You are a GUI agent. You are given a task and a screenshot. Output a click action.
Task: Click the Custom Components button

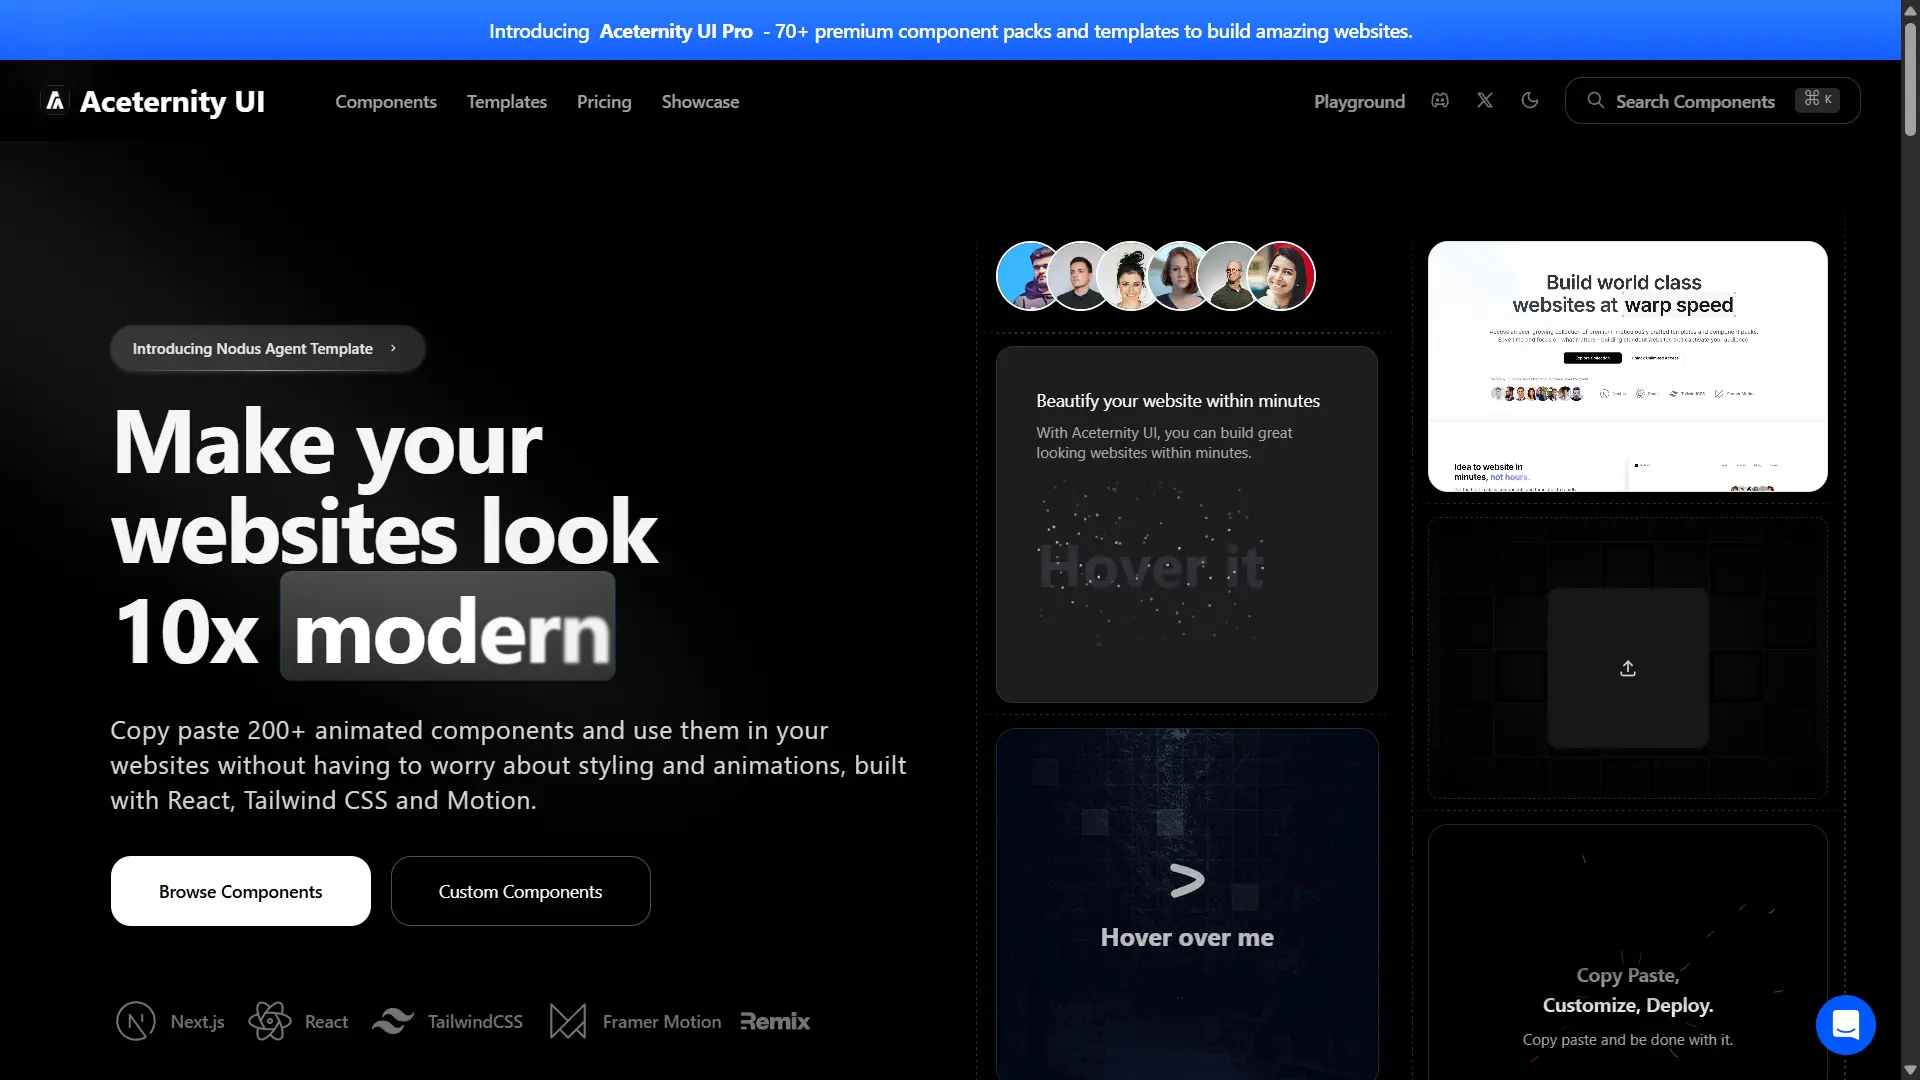520,891
